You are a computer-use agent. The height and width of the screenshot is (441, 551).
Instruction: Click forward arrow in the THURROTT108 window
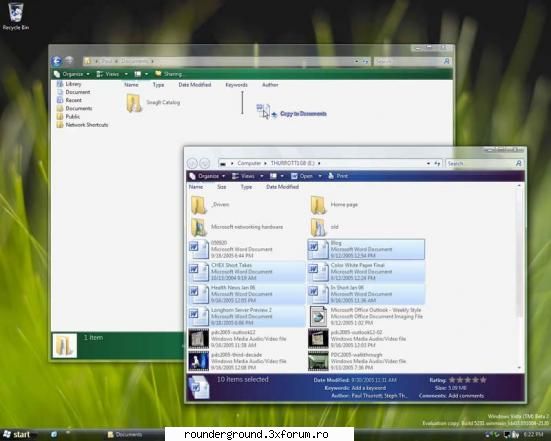point(205,163)
